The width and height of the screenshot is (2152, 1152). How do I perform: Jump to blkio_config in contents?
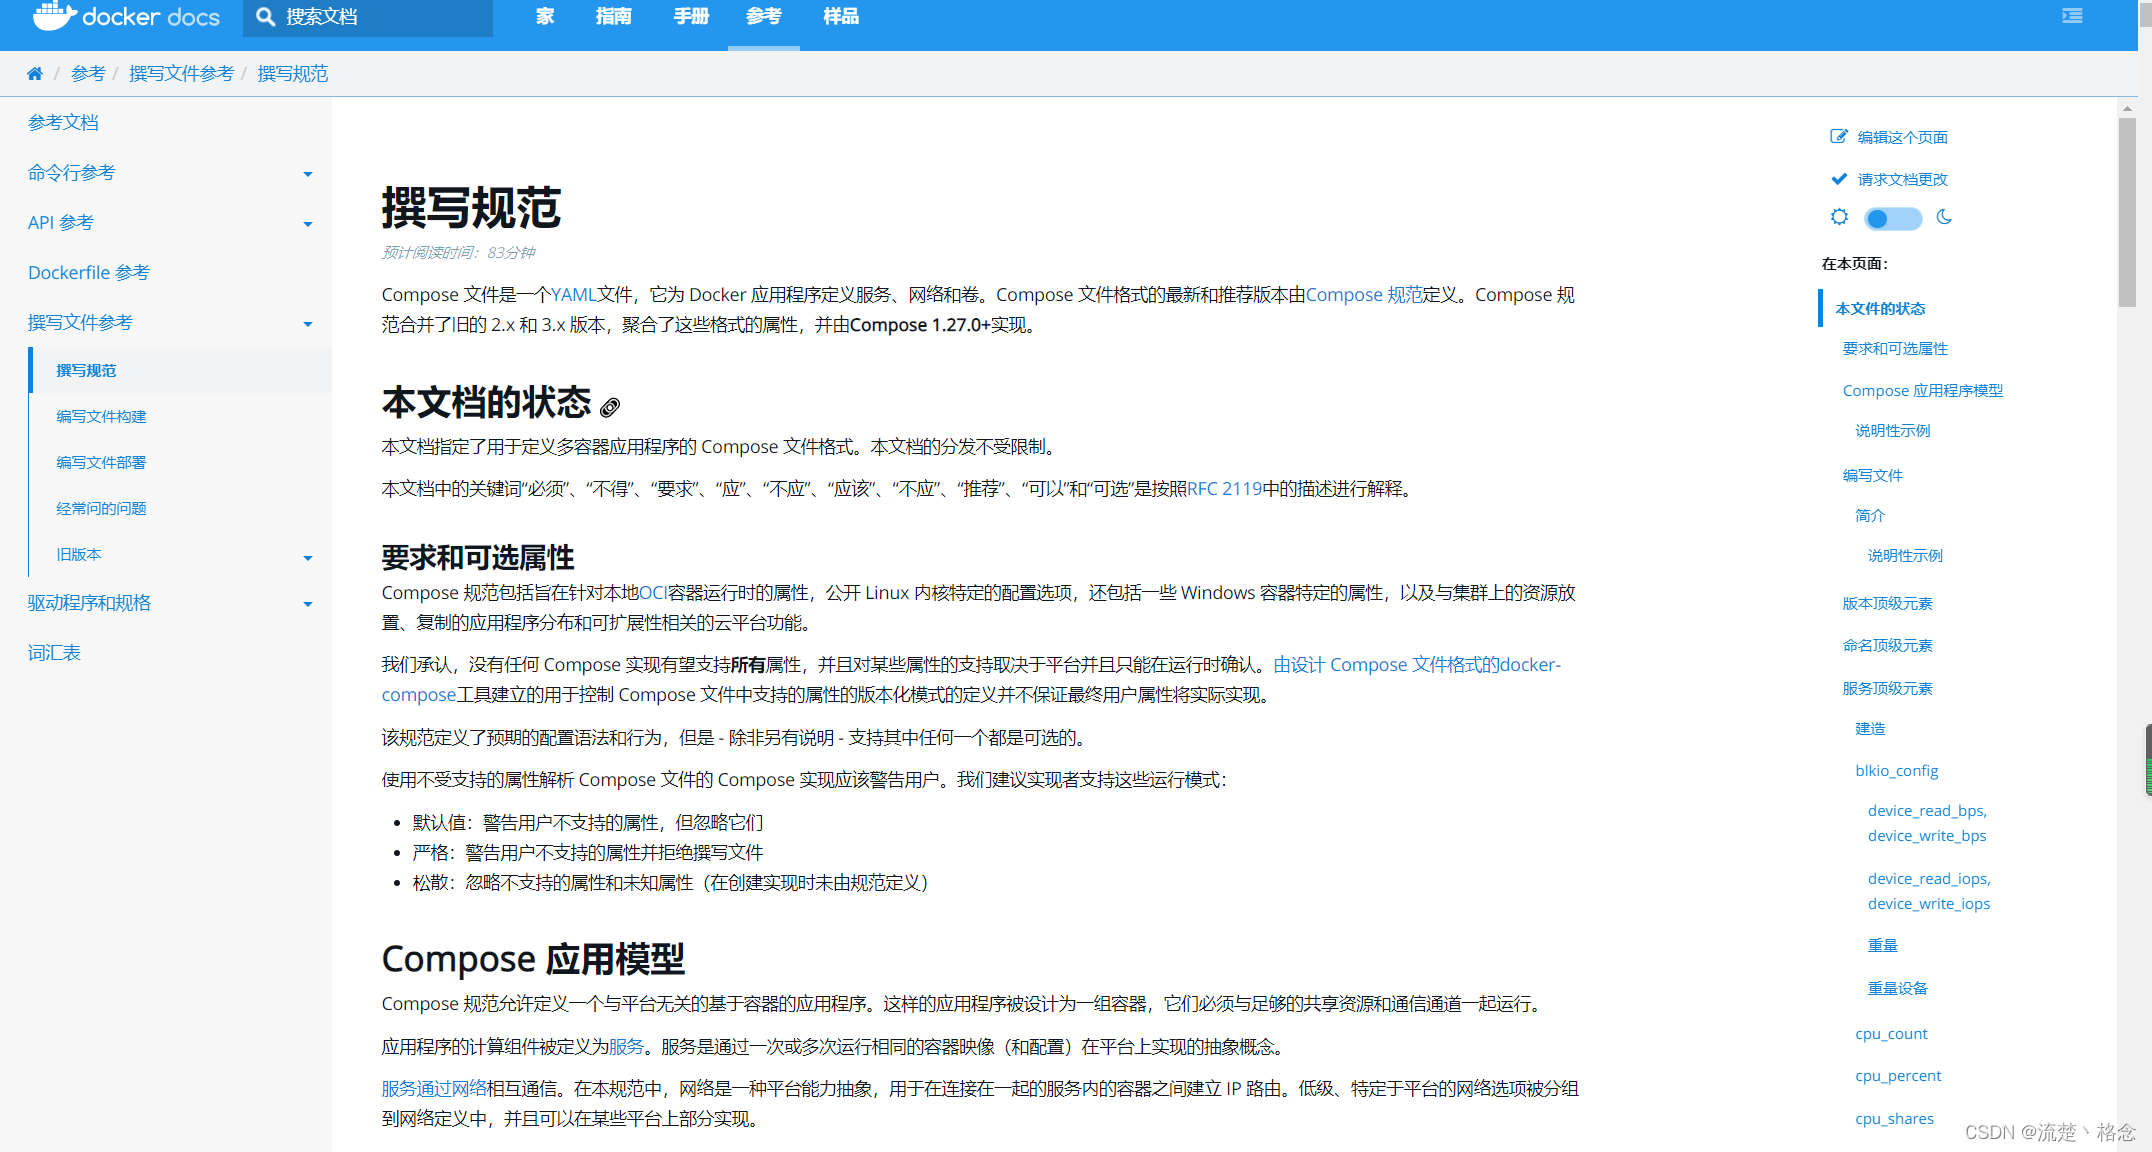pyautogui.click(x=1897, y=771)
